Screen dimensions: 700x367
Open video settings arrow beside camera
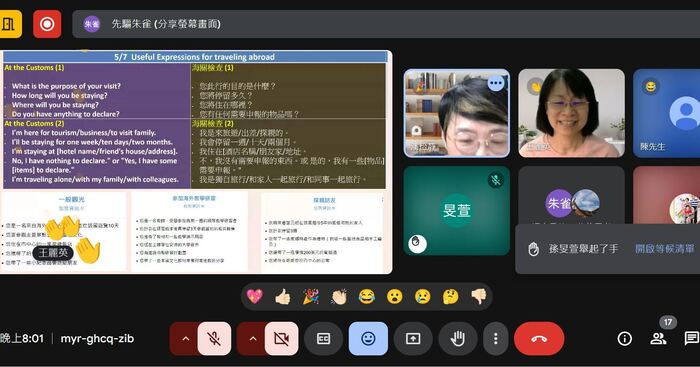point(252,339)
